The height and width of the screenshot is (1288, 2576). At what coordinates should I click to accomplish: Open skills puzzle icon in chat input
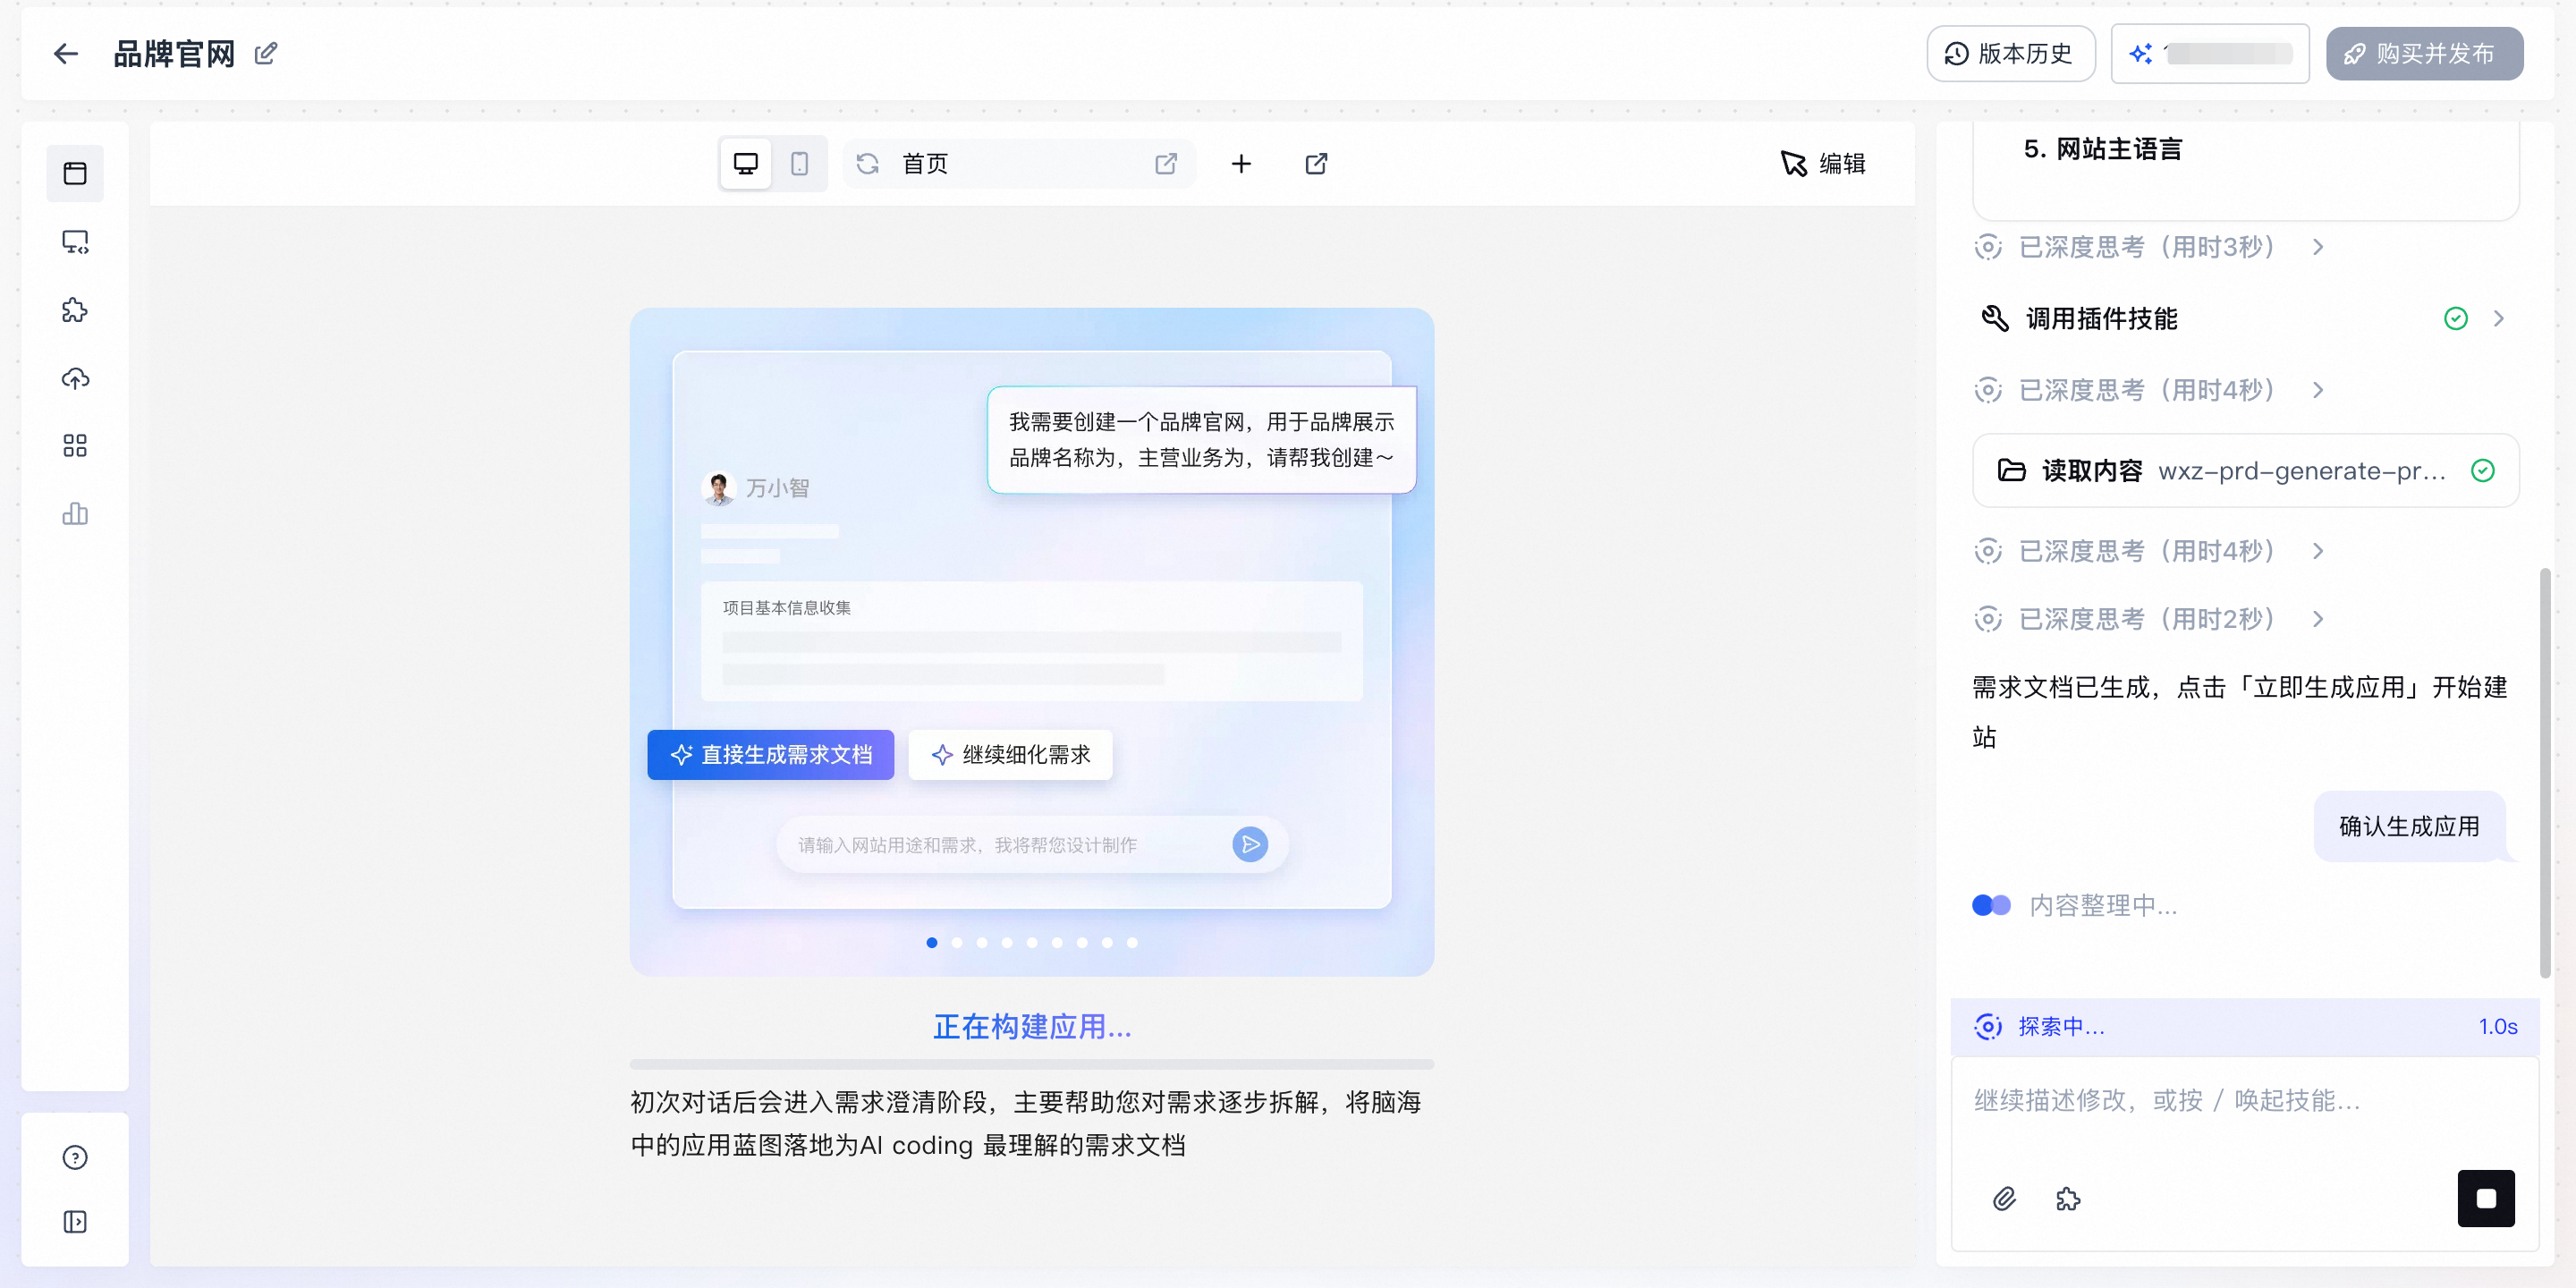[x=2068, y=1198]
